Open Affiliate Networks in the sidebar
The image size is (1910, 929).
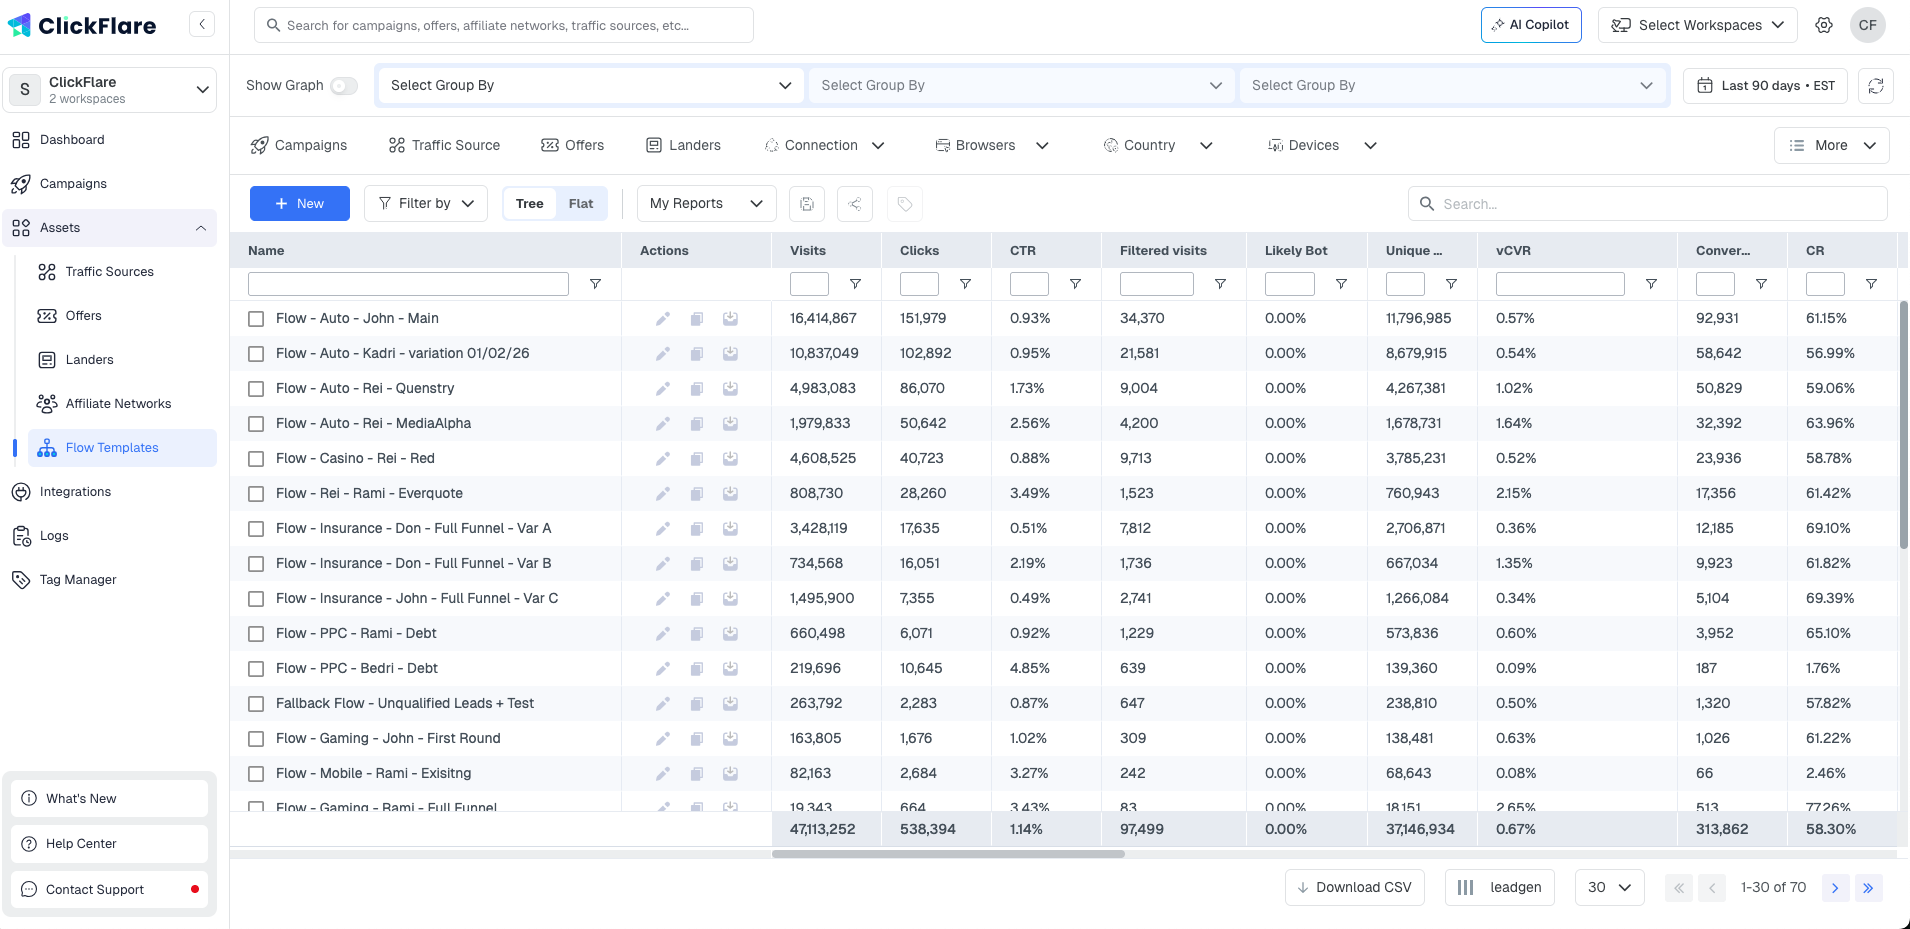coord(118,404)
